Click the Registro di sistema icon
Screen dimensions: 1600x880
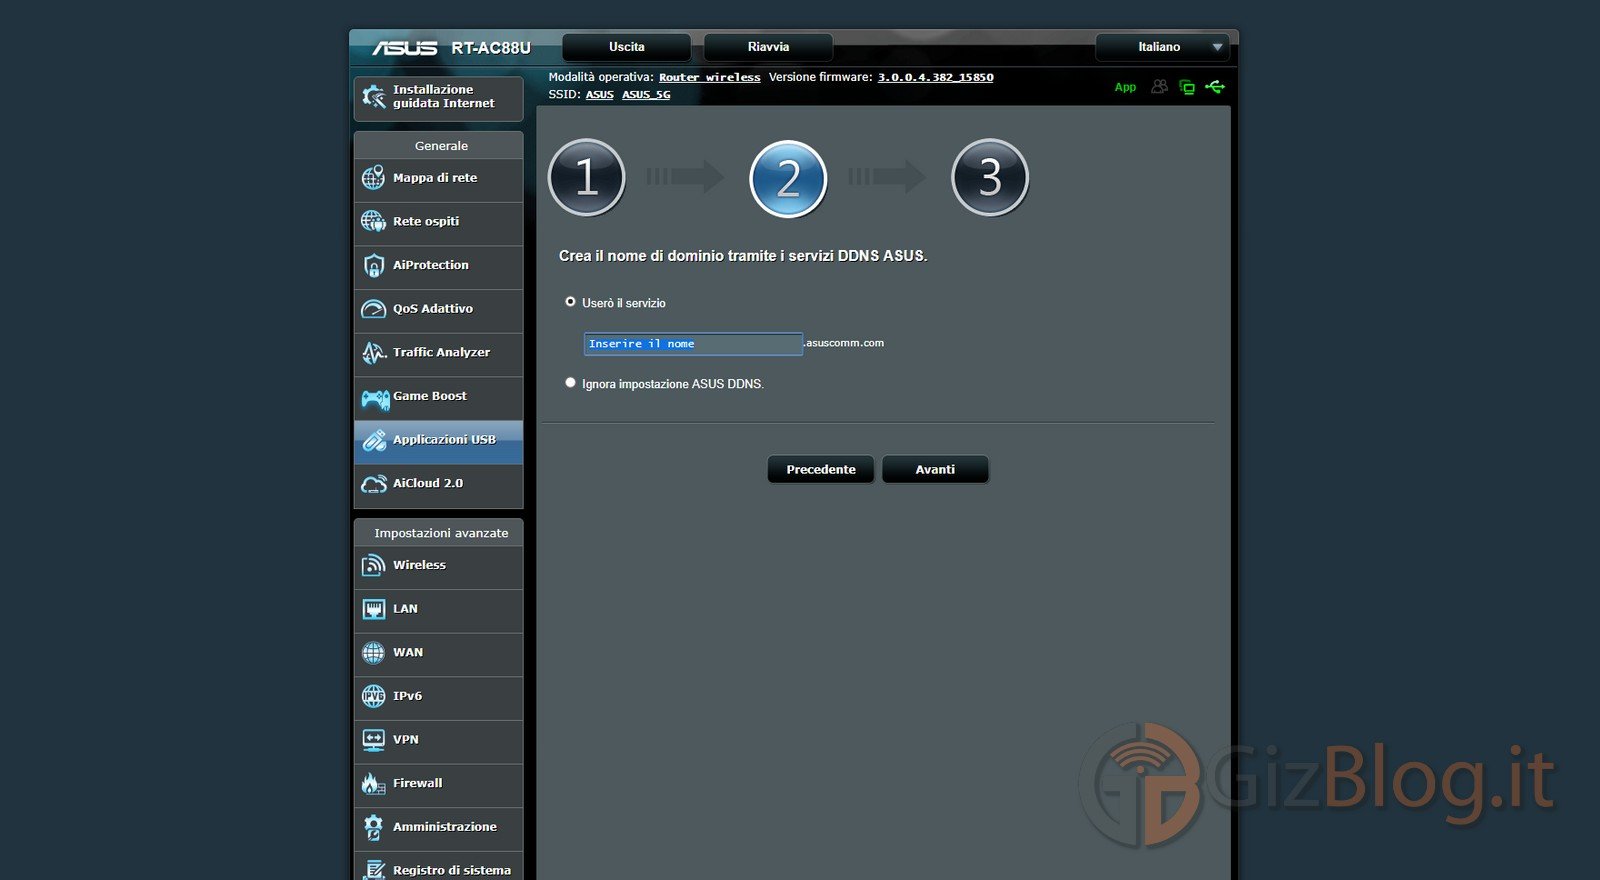coord(374,869)
